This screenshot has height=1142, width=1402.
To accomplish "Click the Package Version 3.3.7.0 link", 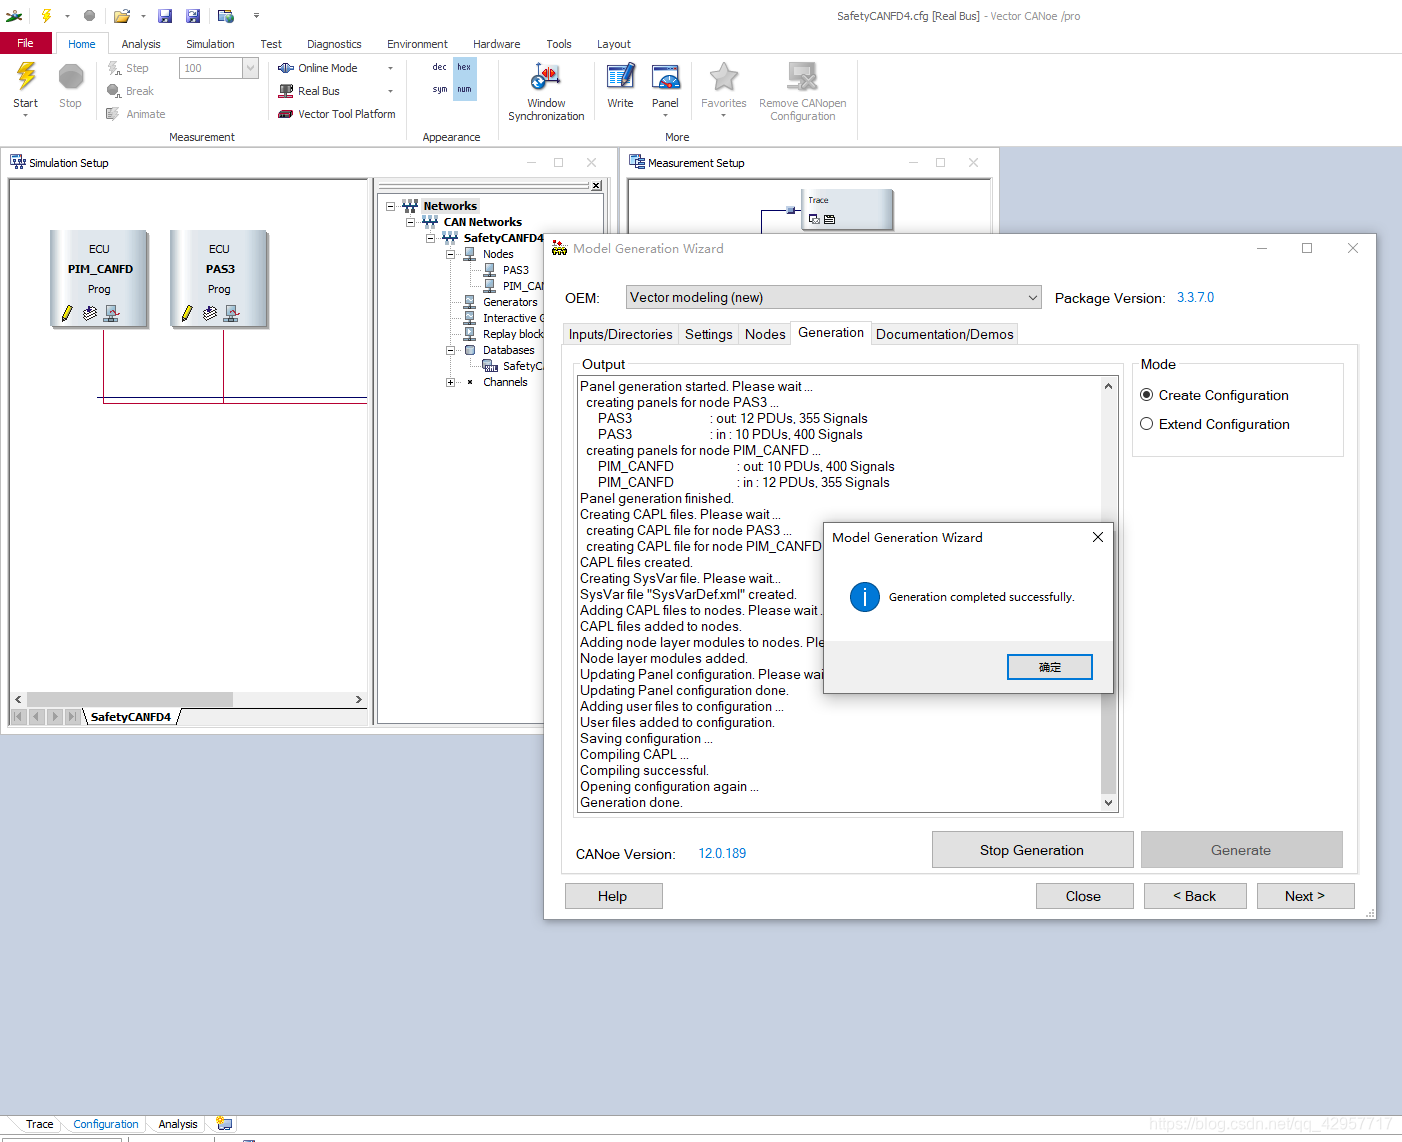I will coord(1195,298).
